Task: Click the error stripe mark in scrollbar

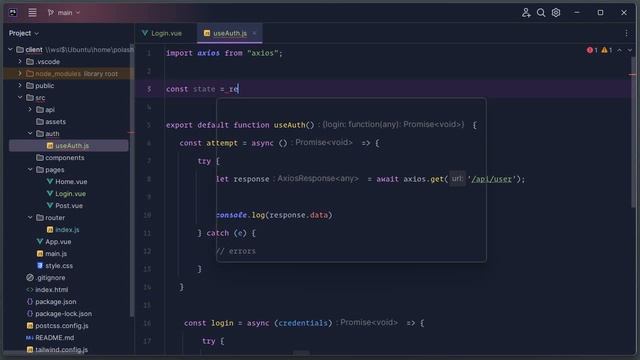Action: coord(632,75)
